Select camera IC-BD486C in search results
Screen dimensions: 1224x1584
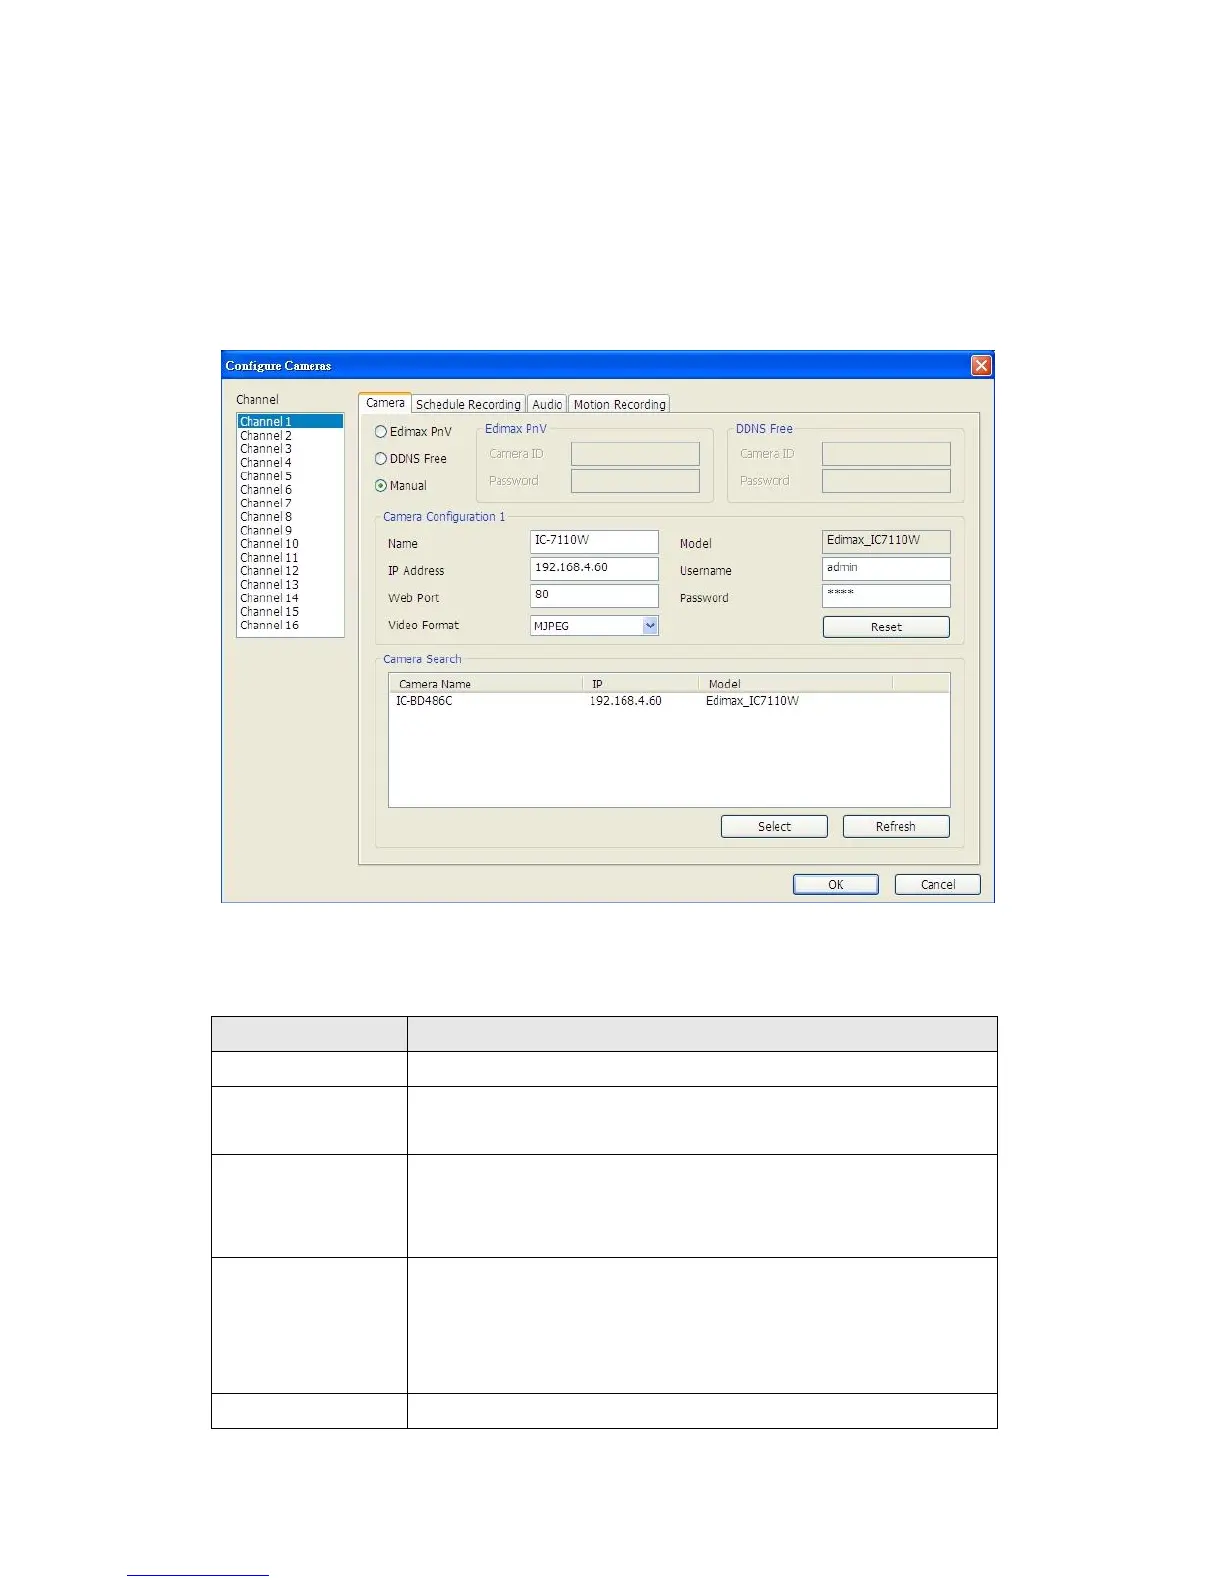click(424, 701)
